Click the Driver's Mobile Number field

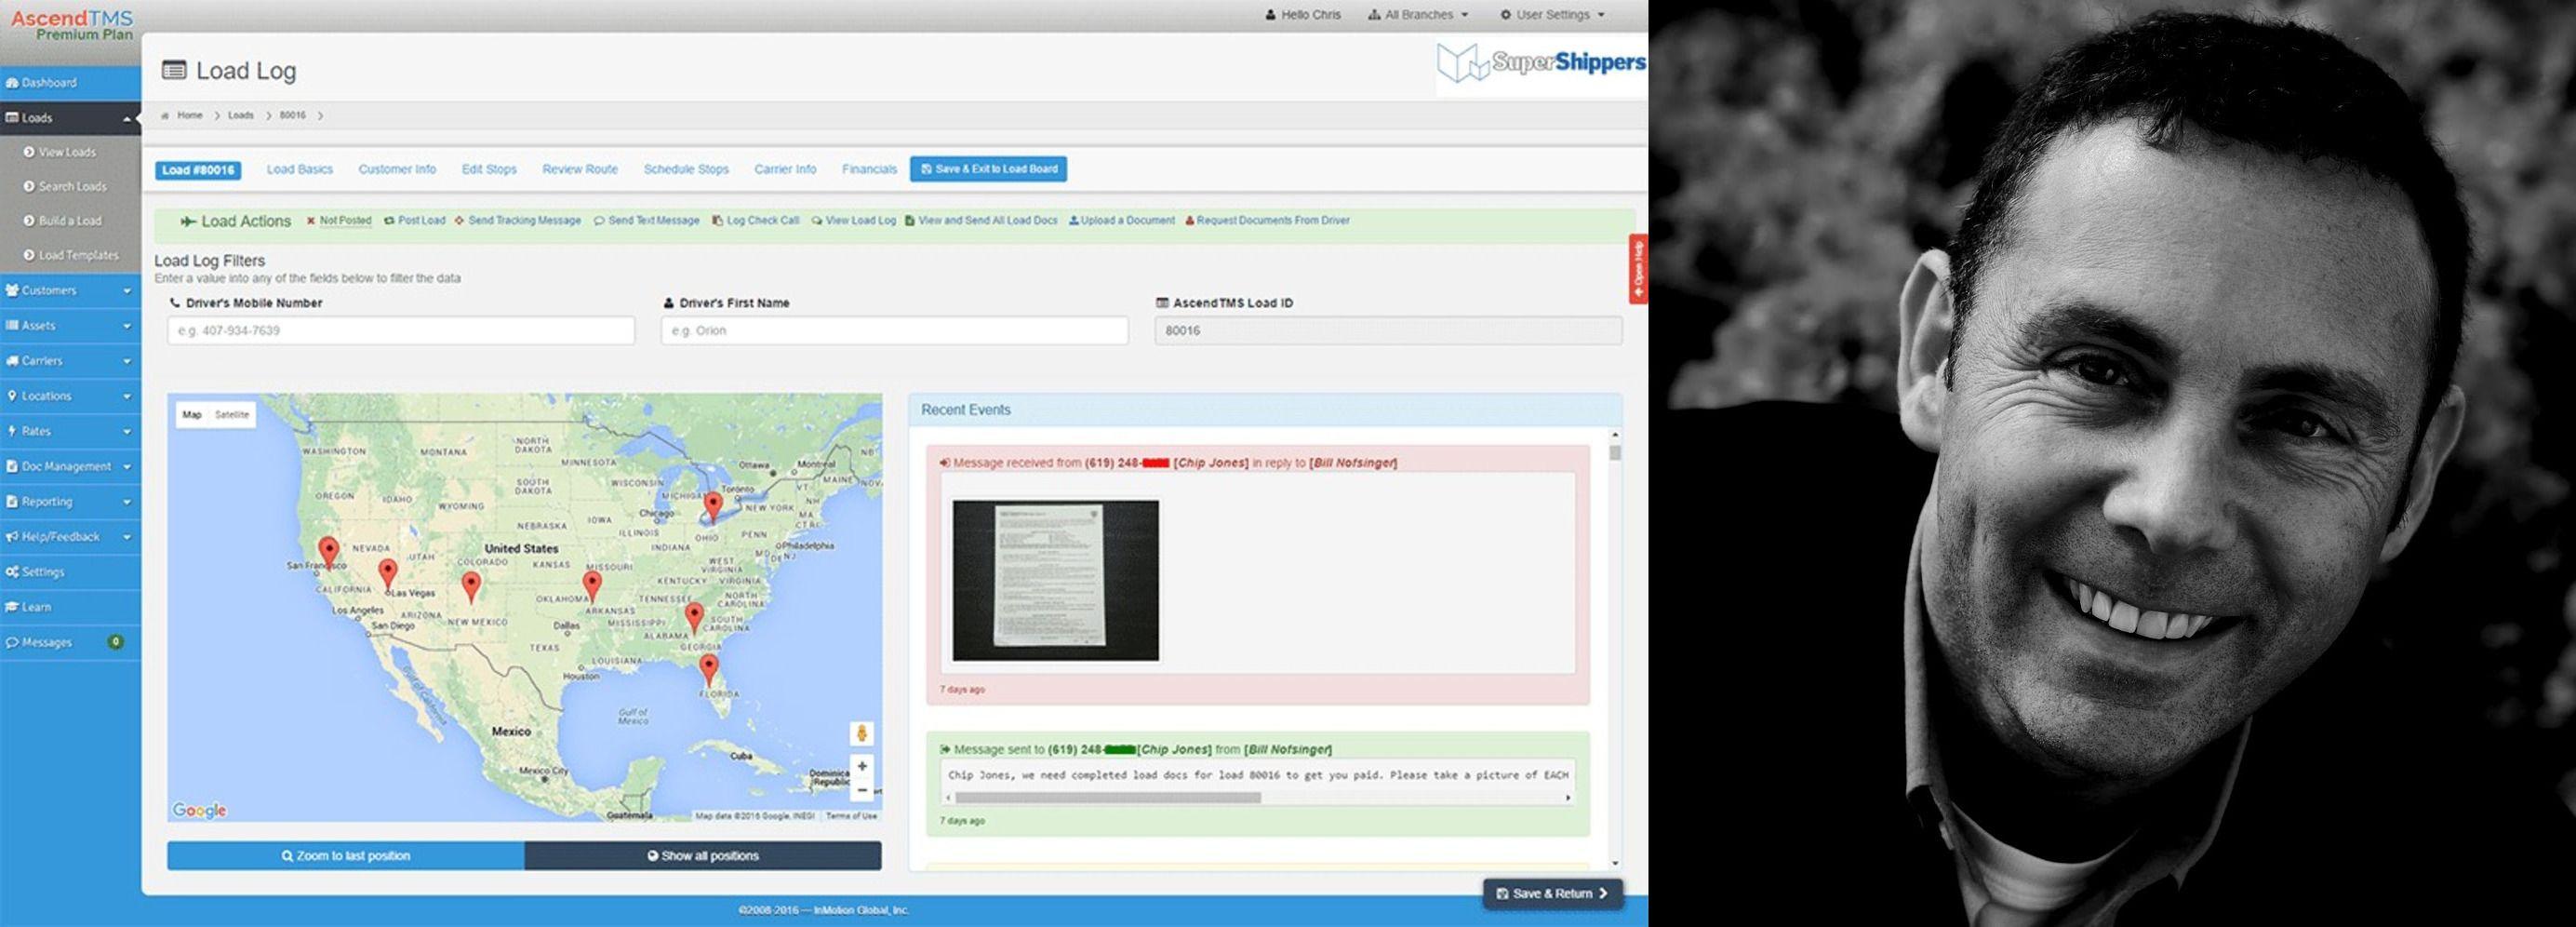click(398, 330)
